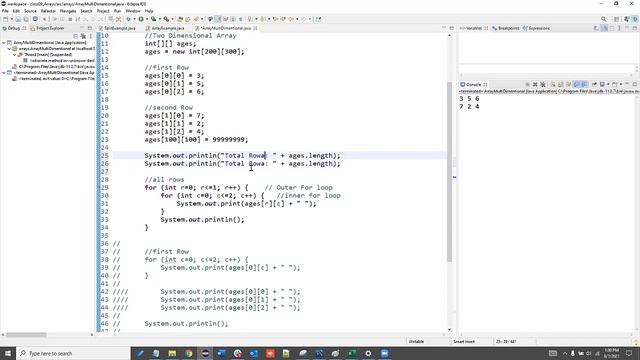Click Remove Launch icon in the Console toolbar
Screen dimensions: 640x360
click(535, 84)
